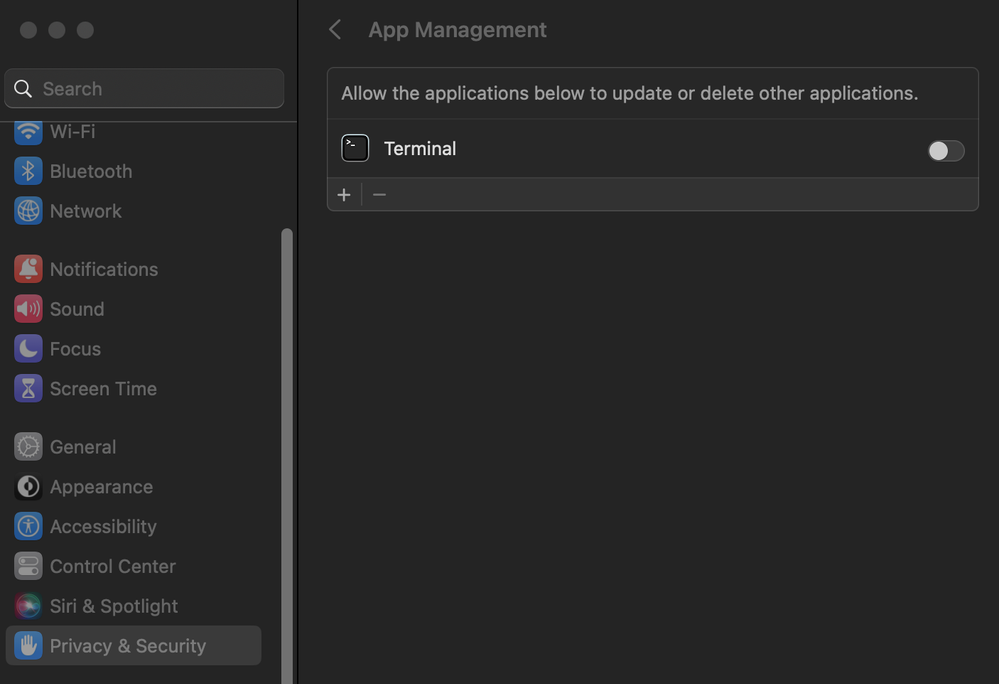Click the Network globe icon
The height and width of the screenshot is (684, 999).
pos(28,211)
